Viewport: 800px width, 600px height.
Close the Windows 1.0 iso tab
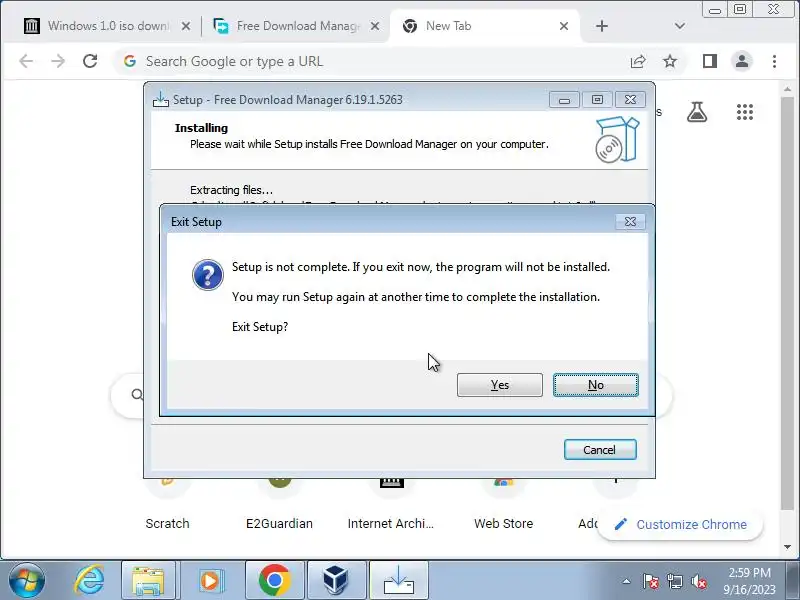coord(186,26)
